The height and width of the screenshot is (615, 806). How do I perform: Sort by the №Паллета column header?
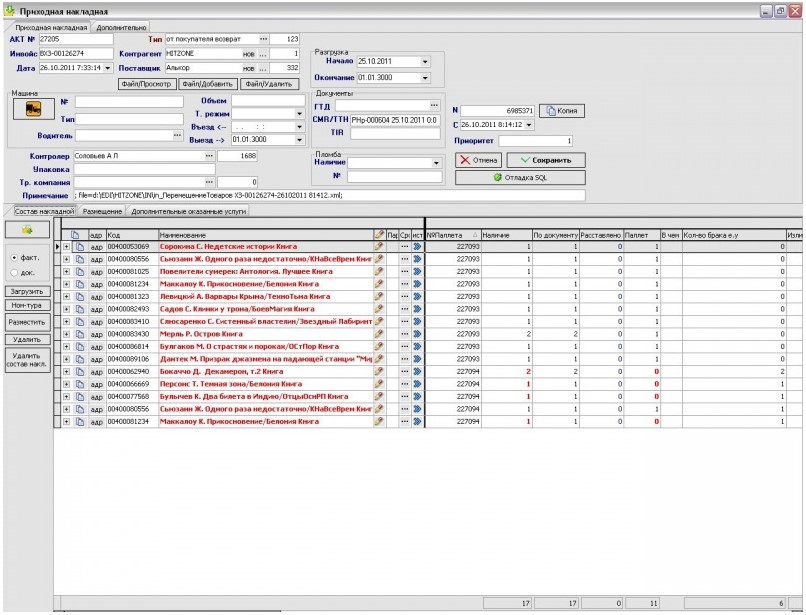point(448,233)
